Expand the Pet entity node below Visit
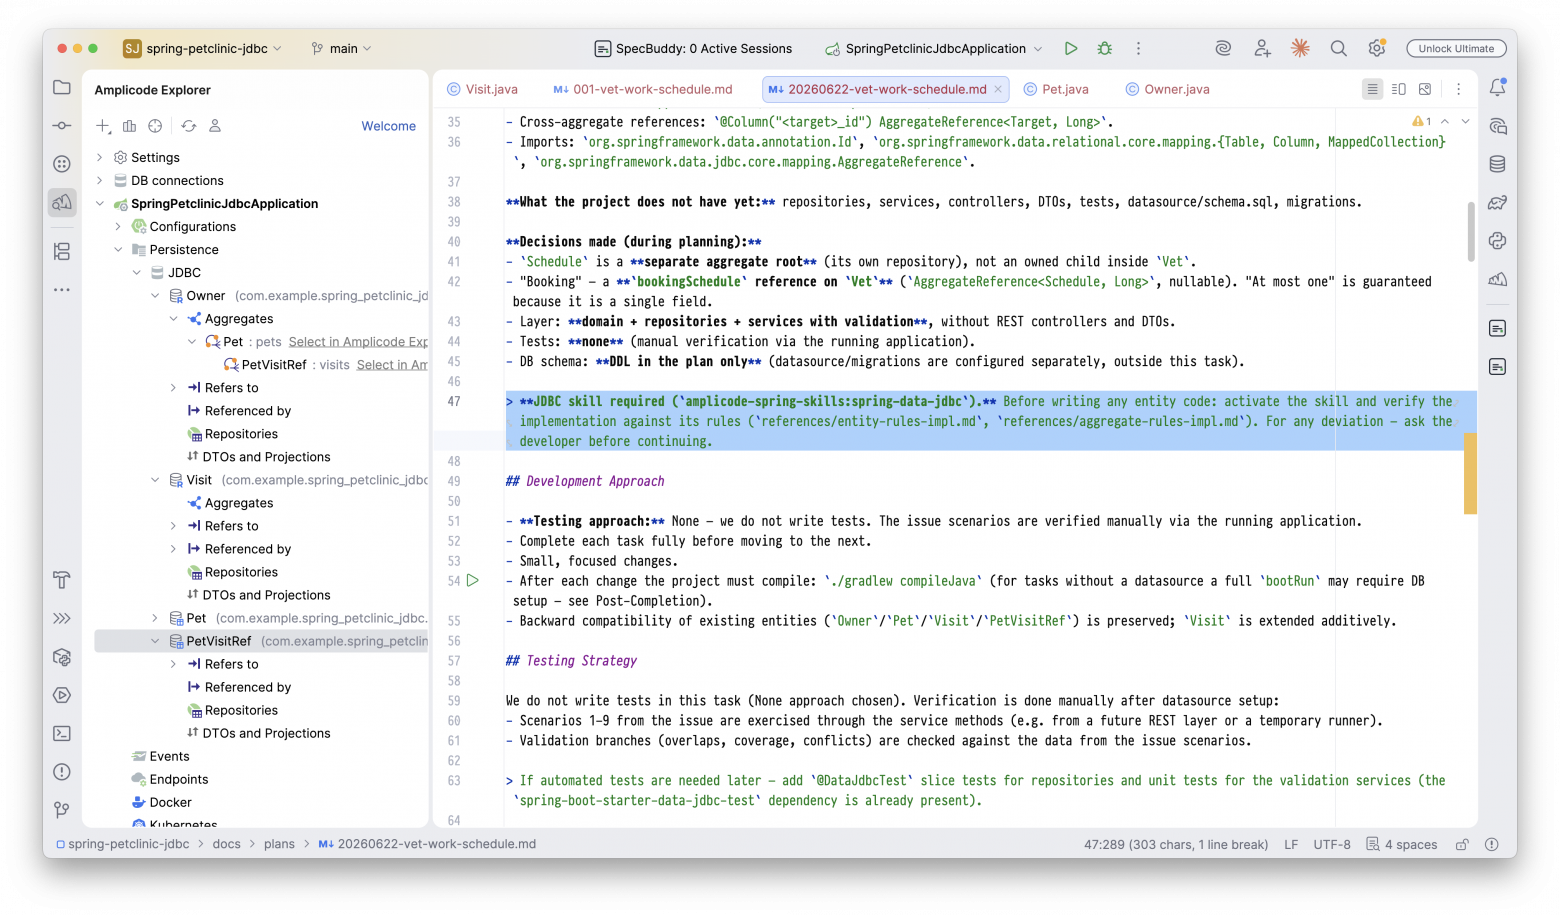The width and height of the screenshot is (1560, 915). coord(155,618)
